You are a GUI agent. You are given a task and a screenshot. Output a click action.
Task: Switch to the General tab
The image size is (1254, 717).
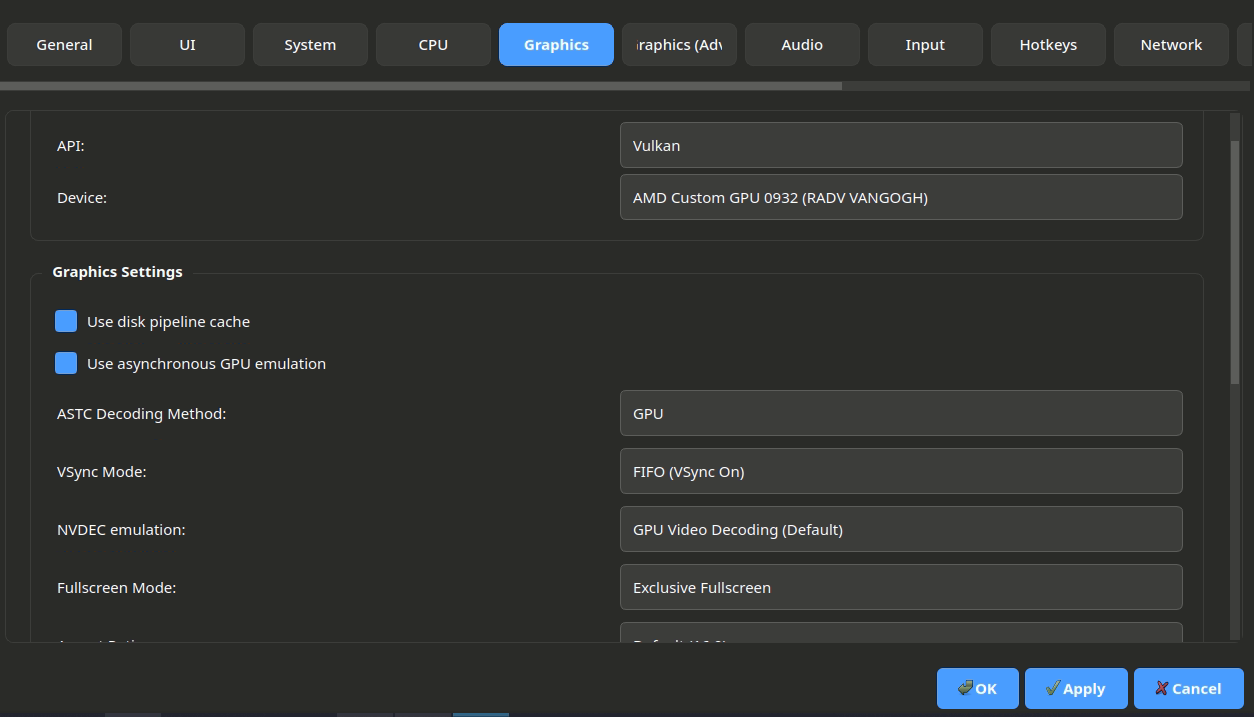pyautogui.click(x=64, y=45)
